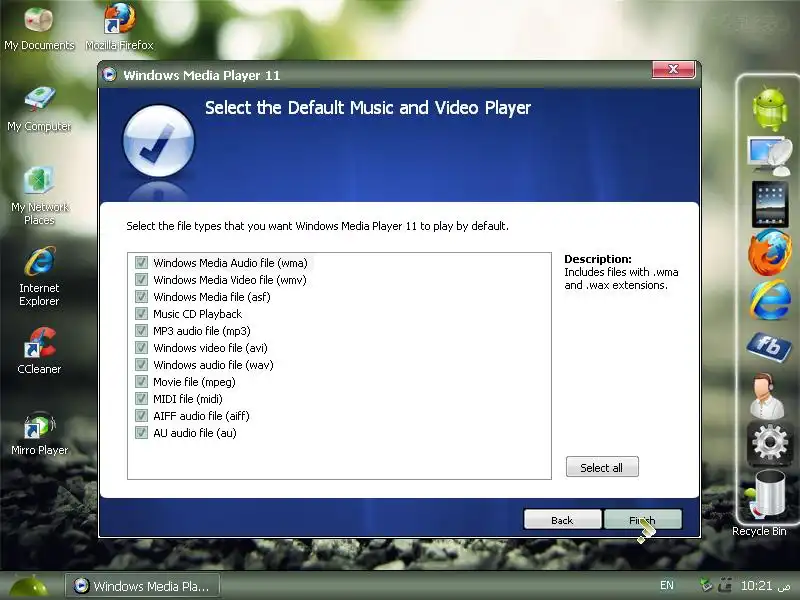The image size is (800, 600).
Task: Click the large blue checkmark orb graphic
Action: tap(159, 141)
